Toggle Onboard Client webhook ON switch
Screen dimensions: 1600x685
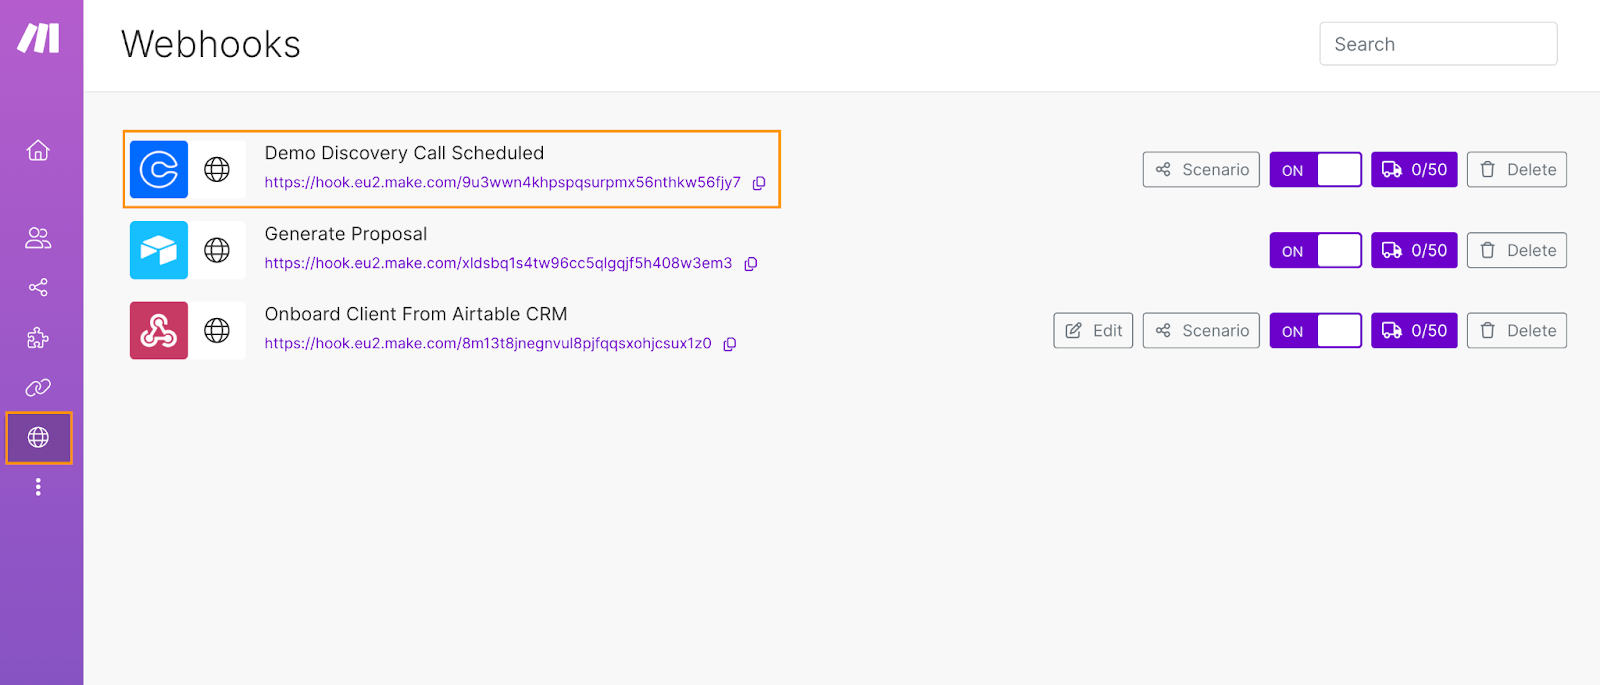(x=1316, y=330)
